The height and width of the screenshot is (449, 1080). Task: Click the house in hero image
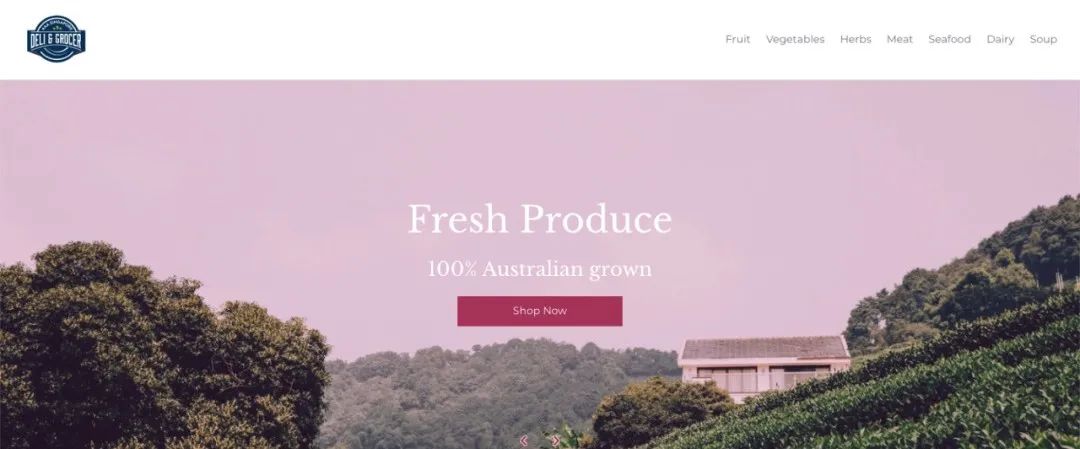(765, 365)
